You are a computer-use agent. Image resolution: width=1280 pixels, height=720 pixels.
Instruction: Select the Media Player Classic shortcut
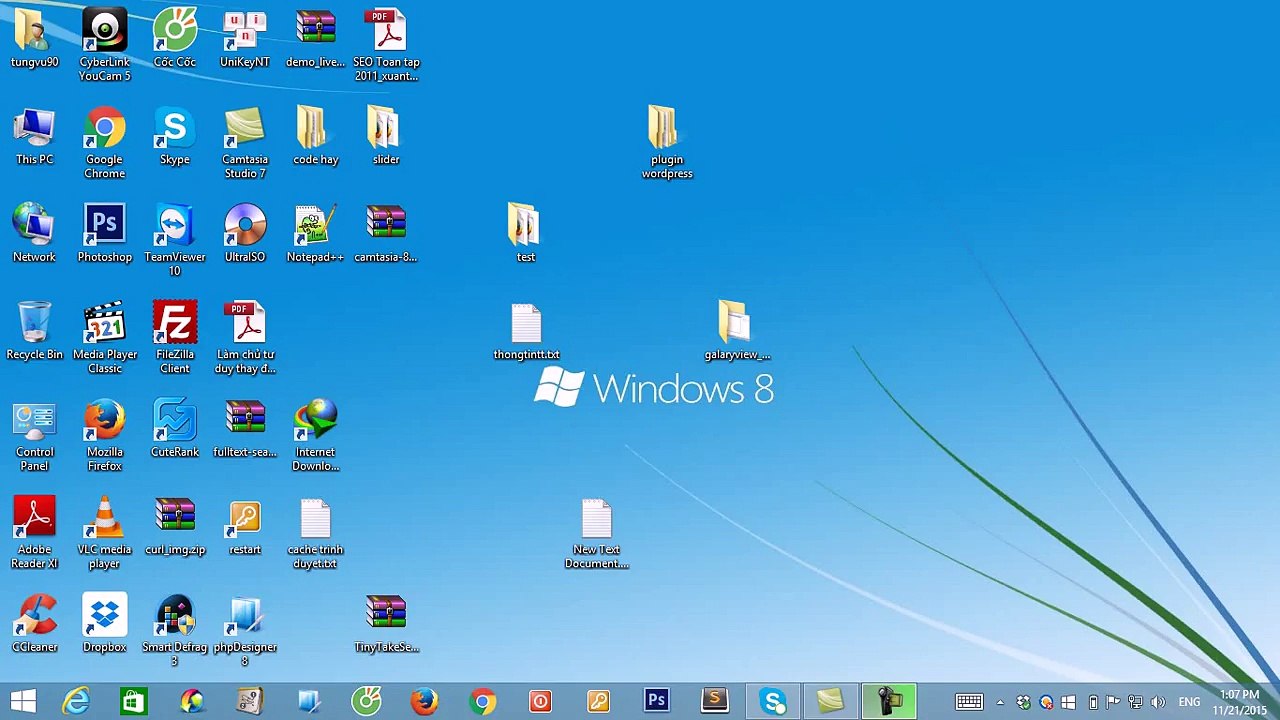(x=105, y=338)
